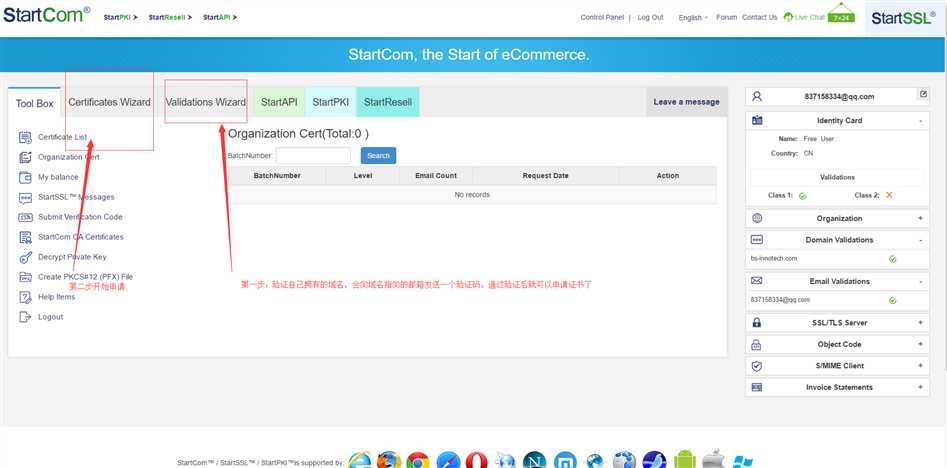The image size is (947, 468).
Task: Open the Validations Wizard tab
Action: (205, 102)
